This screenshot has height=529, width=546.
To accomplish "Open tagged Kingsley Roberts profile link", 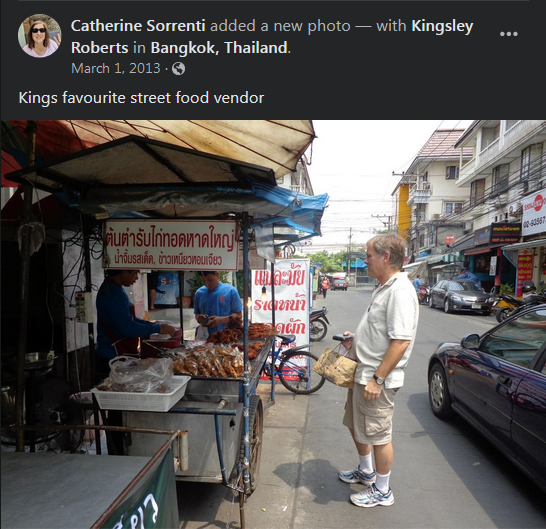I will 272,37.
